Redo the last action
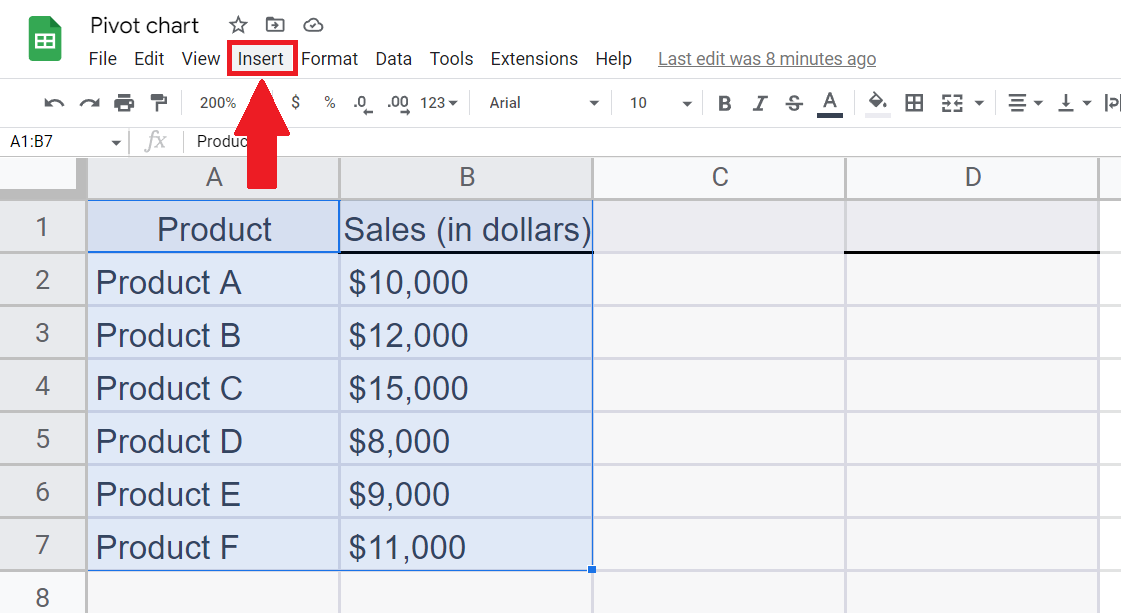1121x613 pixels. coord(89,103)
